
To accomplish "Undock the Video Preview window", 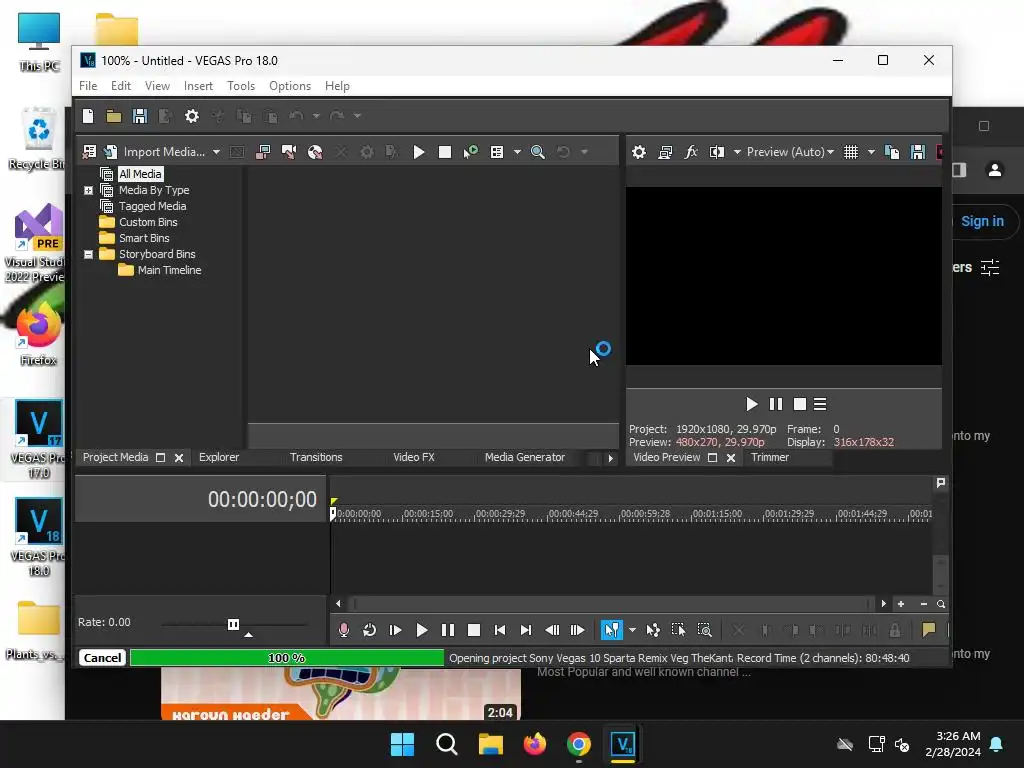I will point(712,458).
